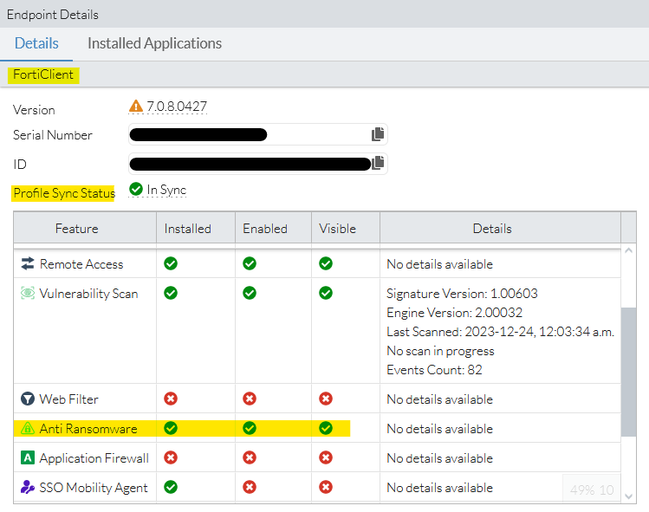
Task: Click the copy icon next to Serial Number
Action: tap(378, 134)
